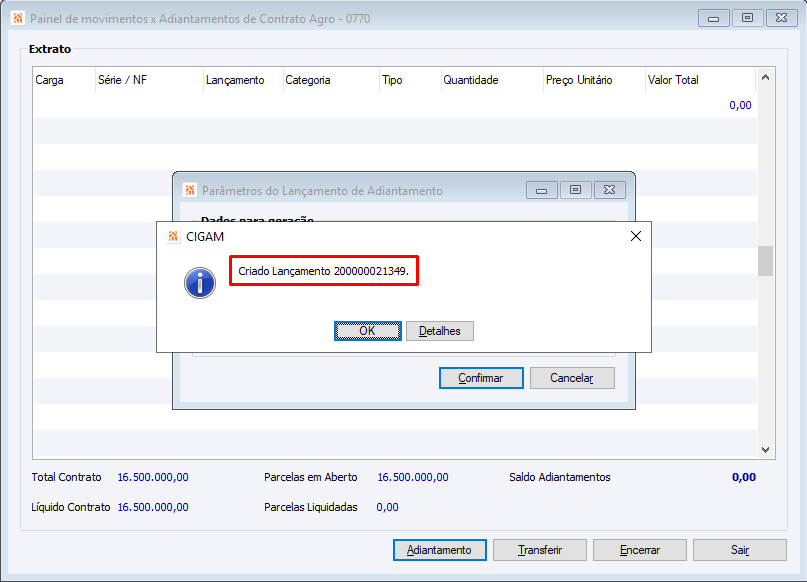Maximize the Painel de movimentos window
Screen dimensions: 807x582
(x=747, y=18)
